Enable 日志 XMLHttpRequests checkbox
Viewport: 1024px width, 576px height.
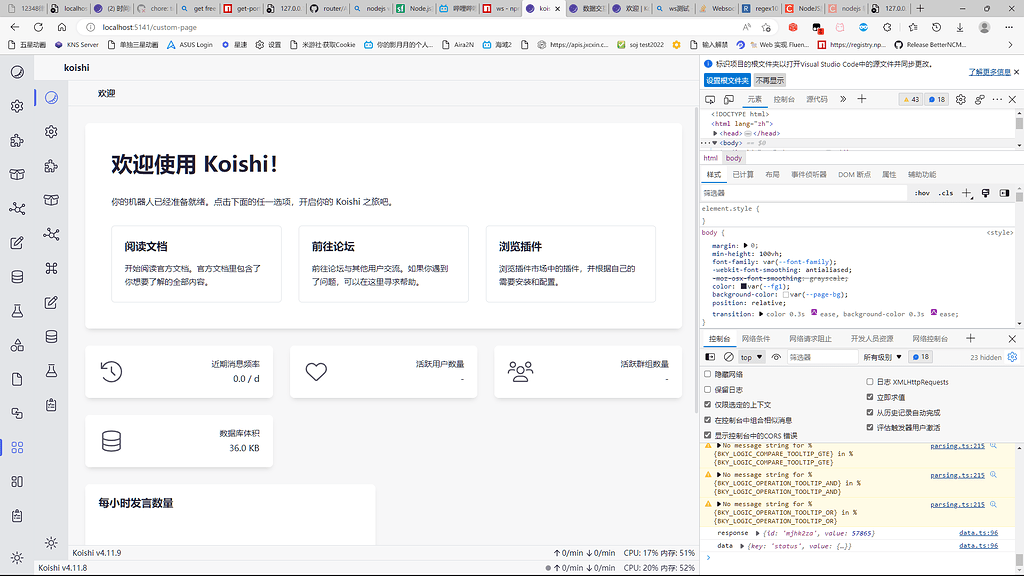click(870, 381)
